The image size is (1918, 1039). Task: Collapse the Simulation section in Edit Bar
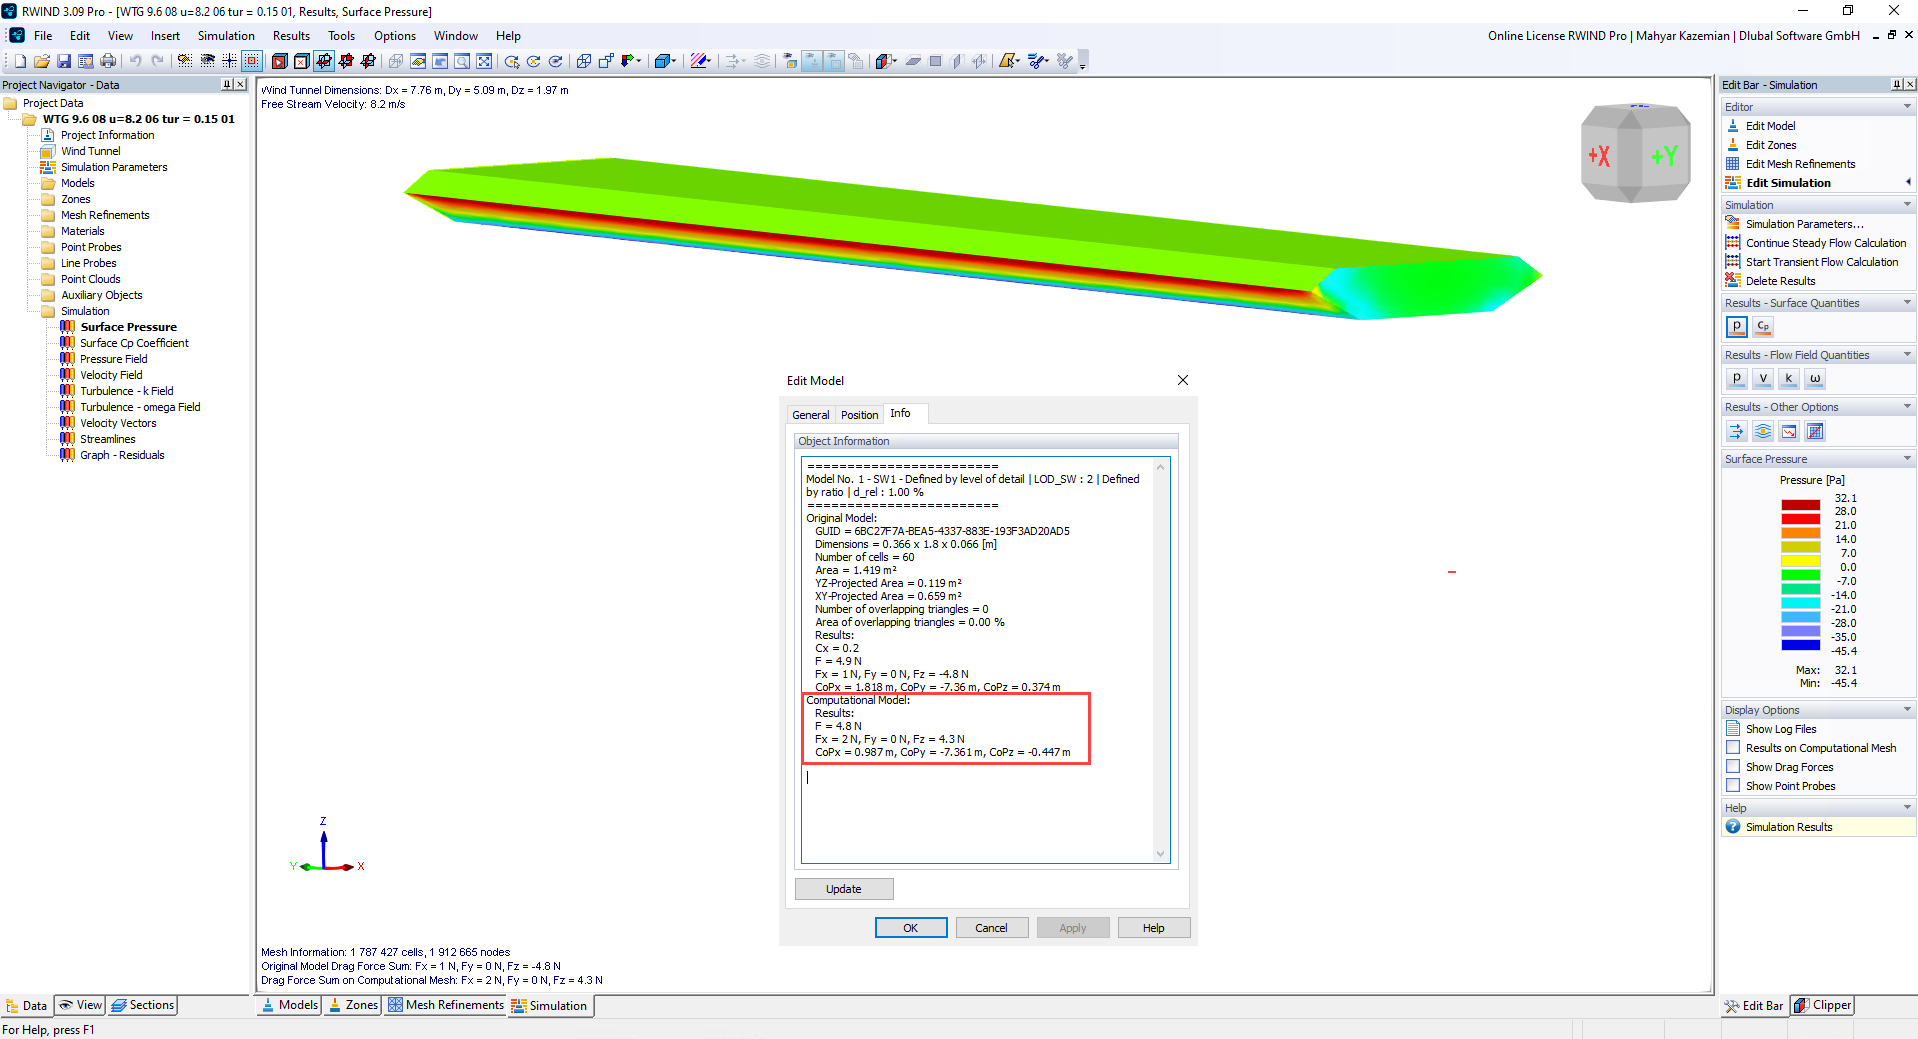coord(1907,205)
